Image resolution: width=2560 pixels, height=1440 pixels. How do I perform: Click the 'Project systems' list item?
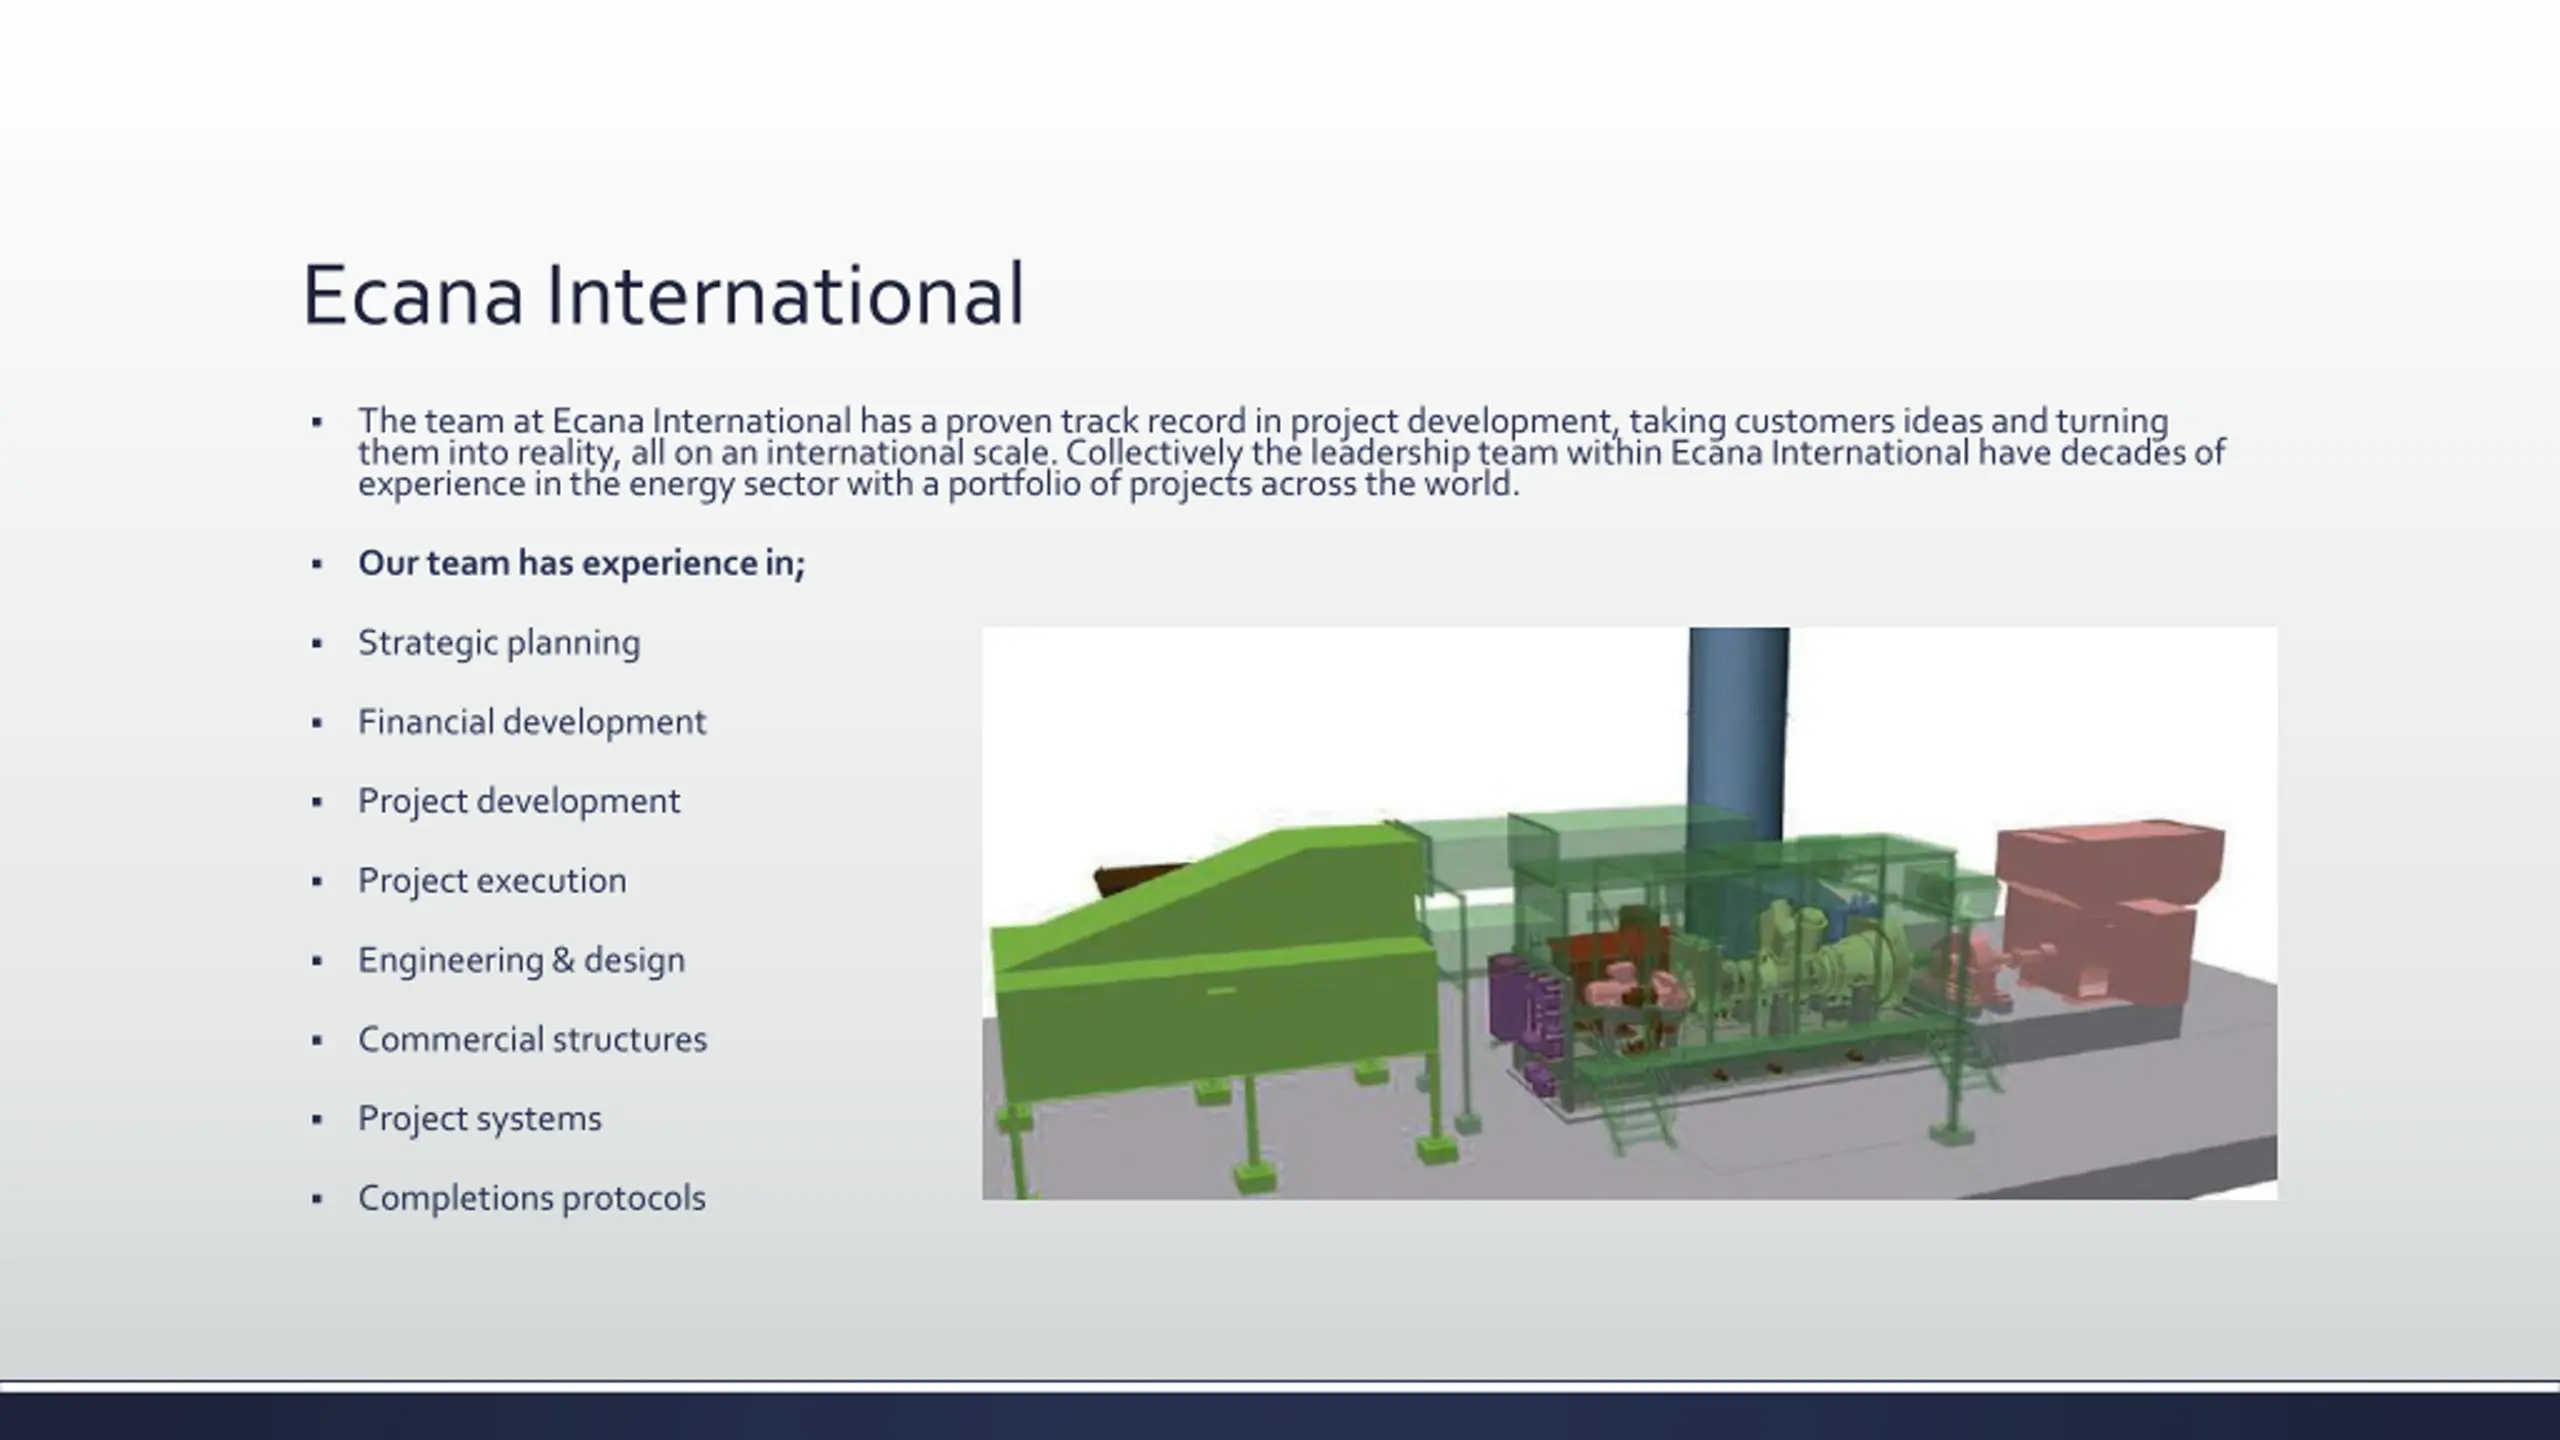point(479,1118)
